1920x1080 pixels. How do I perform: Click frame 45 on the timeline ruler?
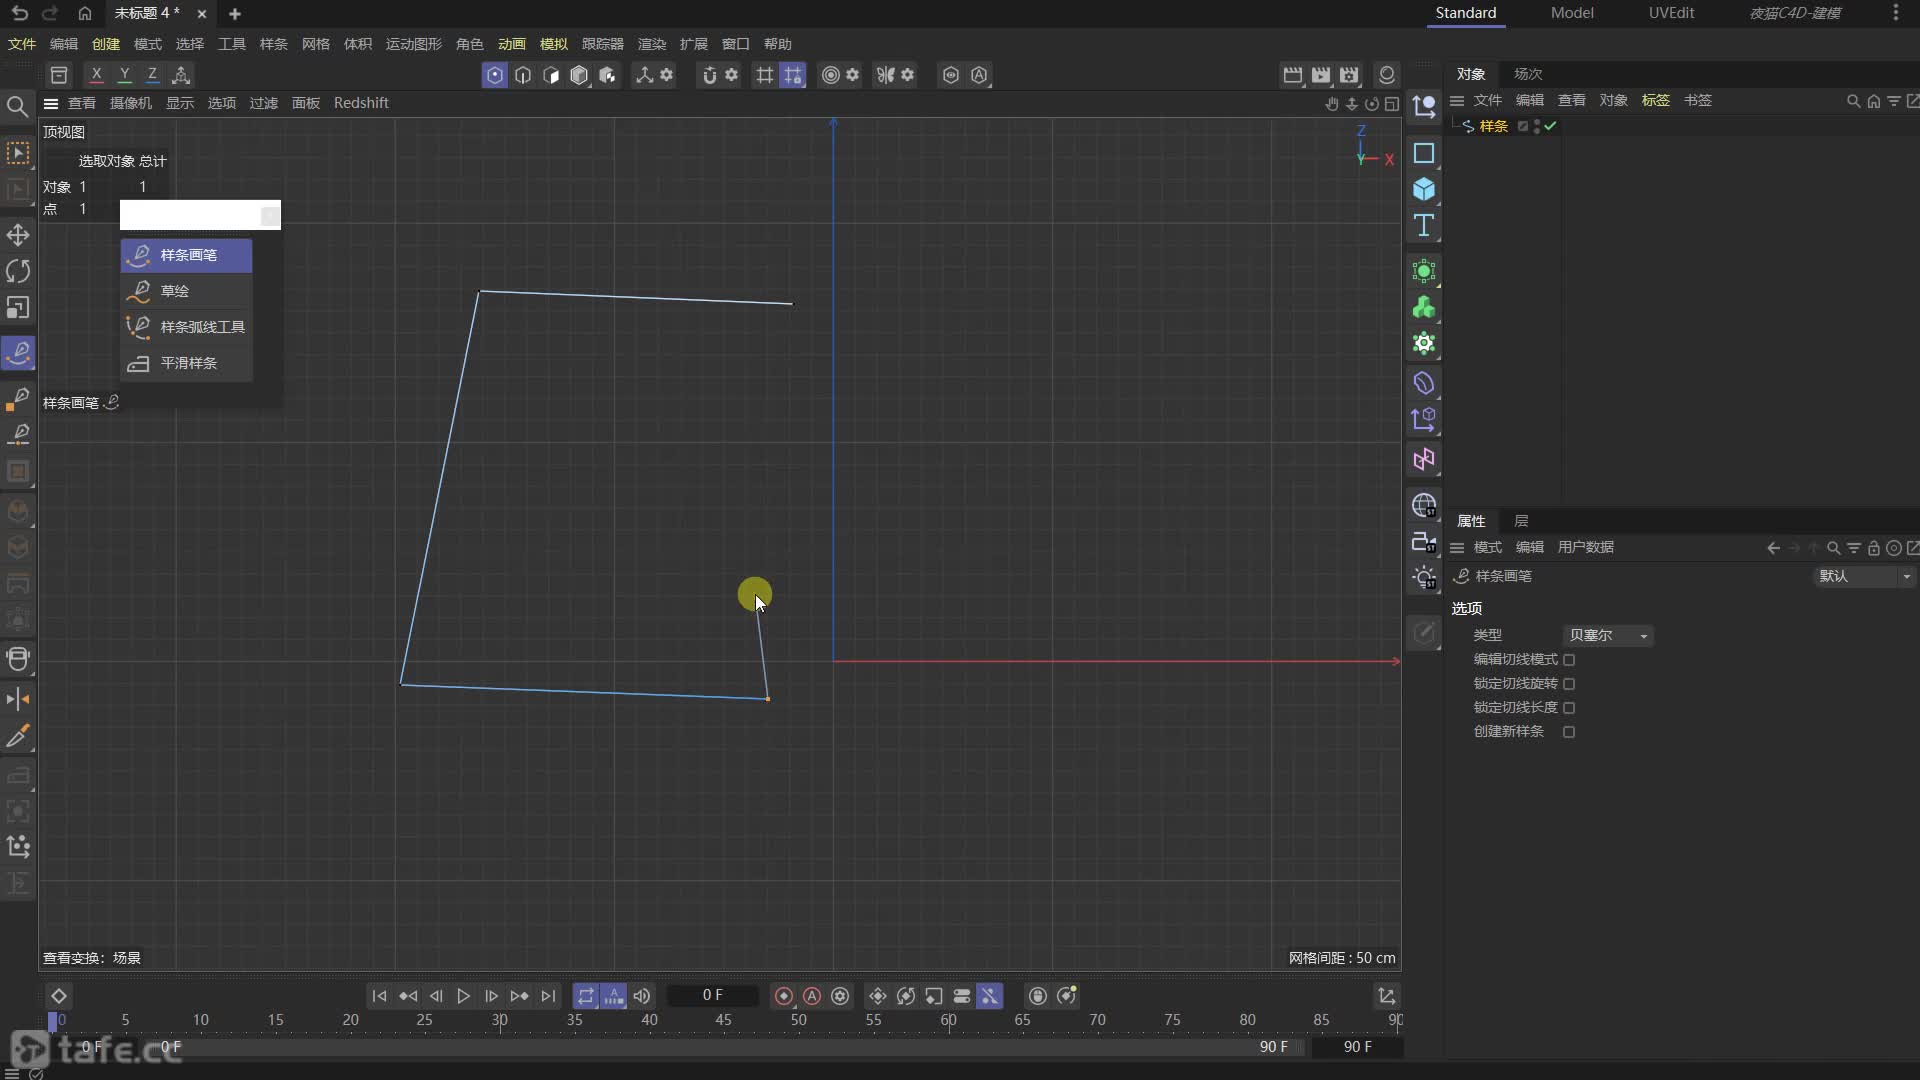pos(723,1020)
